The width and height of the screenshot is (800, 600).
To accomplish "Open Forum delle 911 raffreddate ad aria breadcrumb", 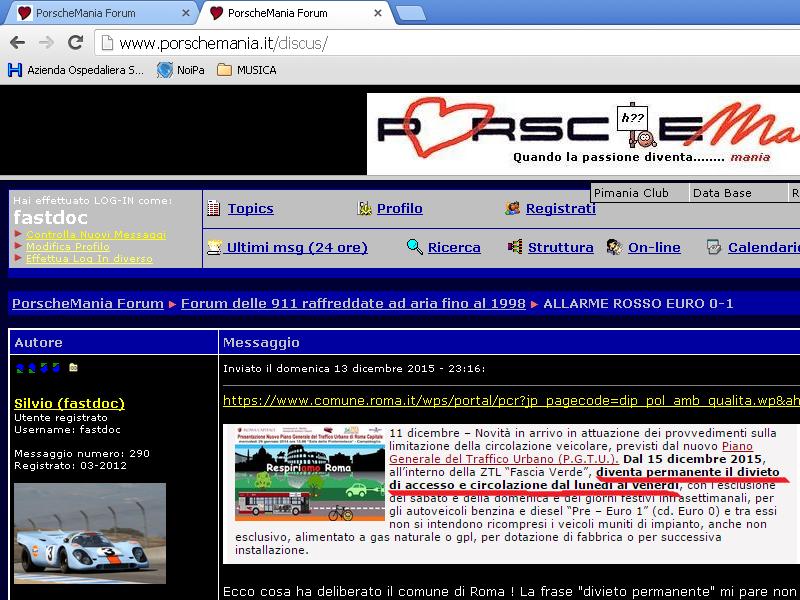I will pos(353,304).
